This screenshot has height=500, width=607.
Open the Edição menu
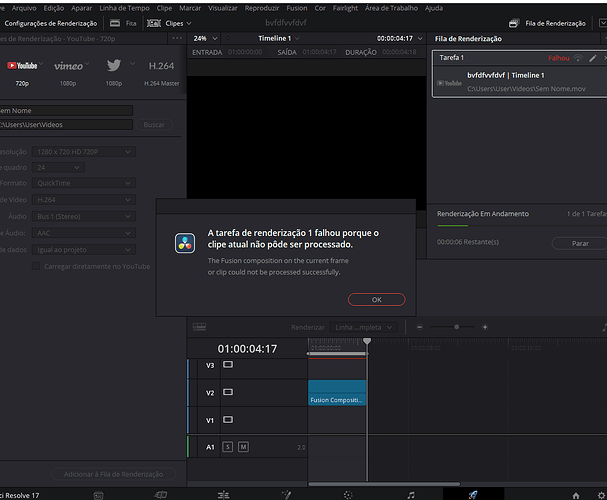pos(53,8)
